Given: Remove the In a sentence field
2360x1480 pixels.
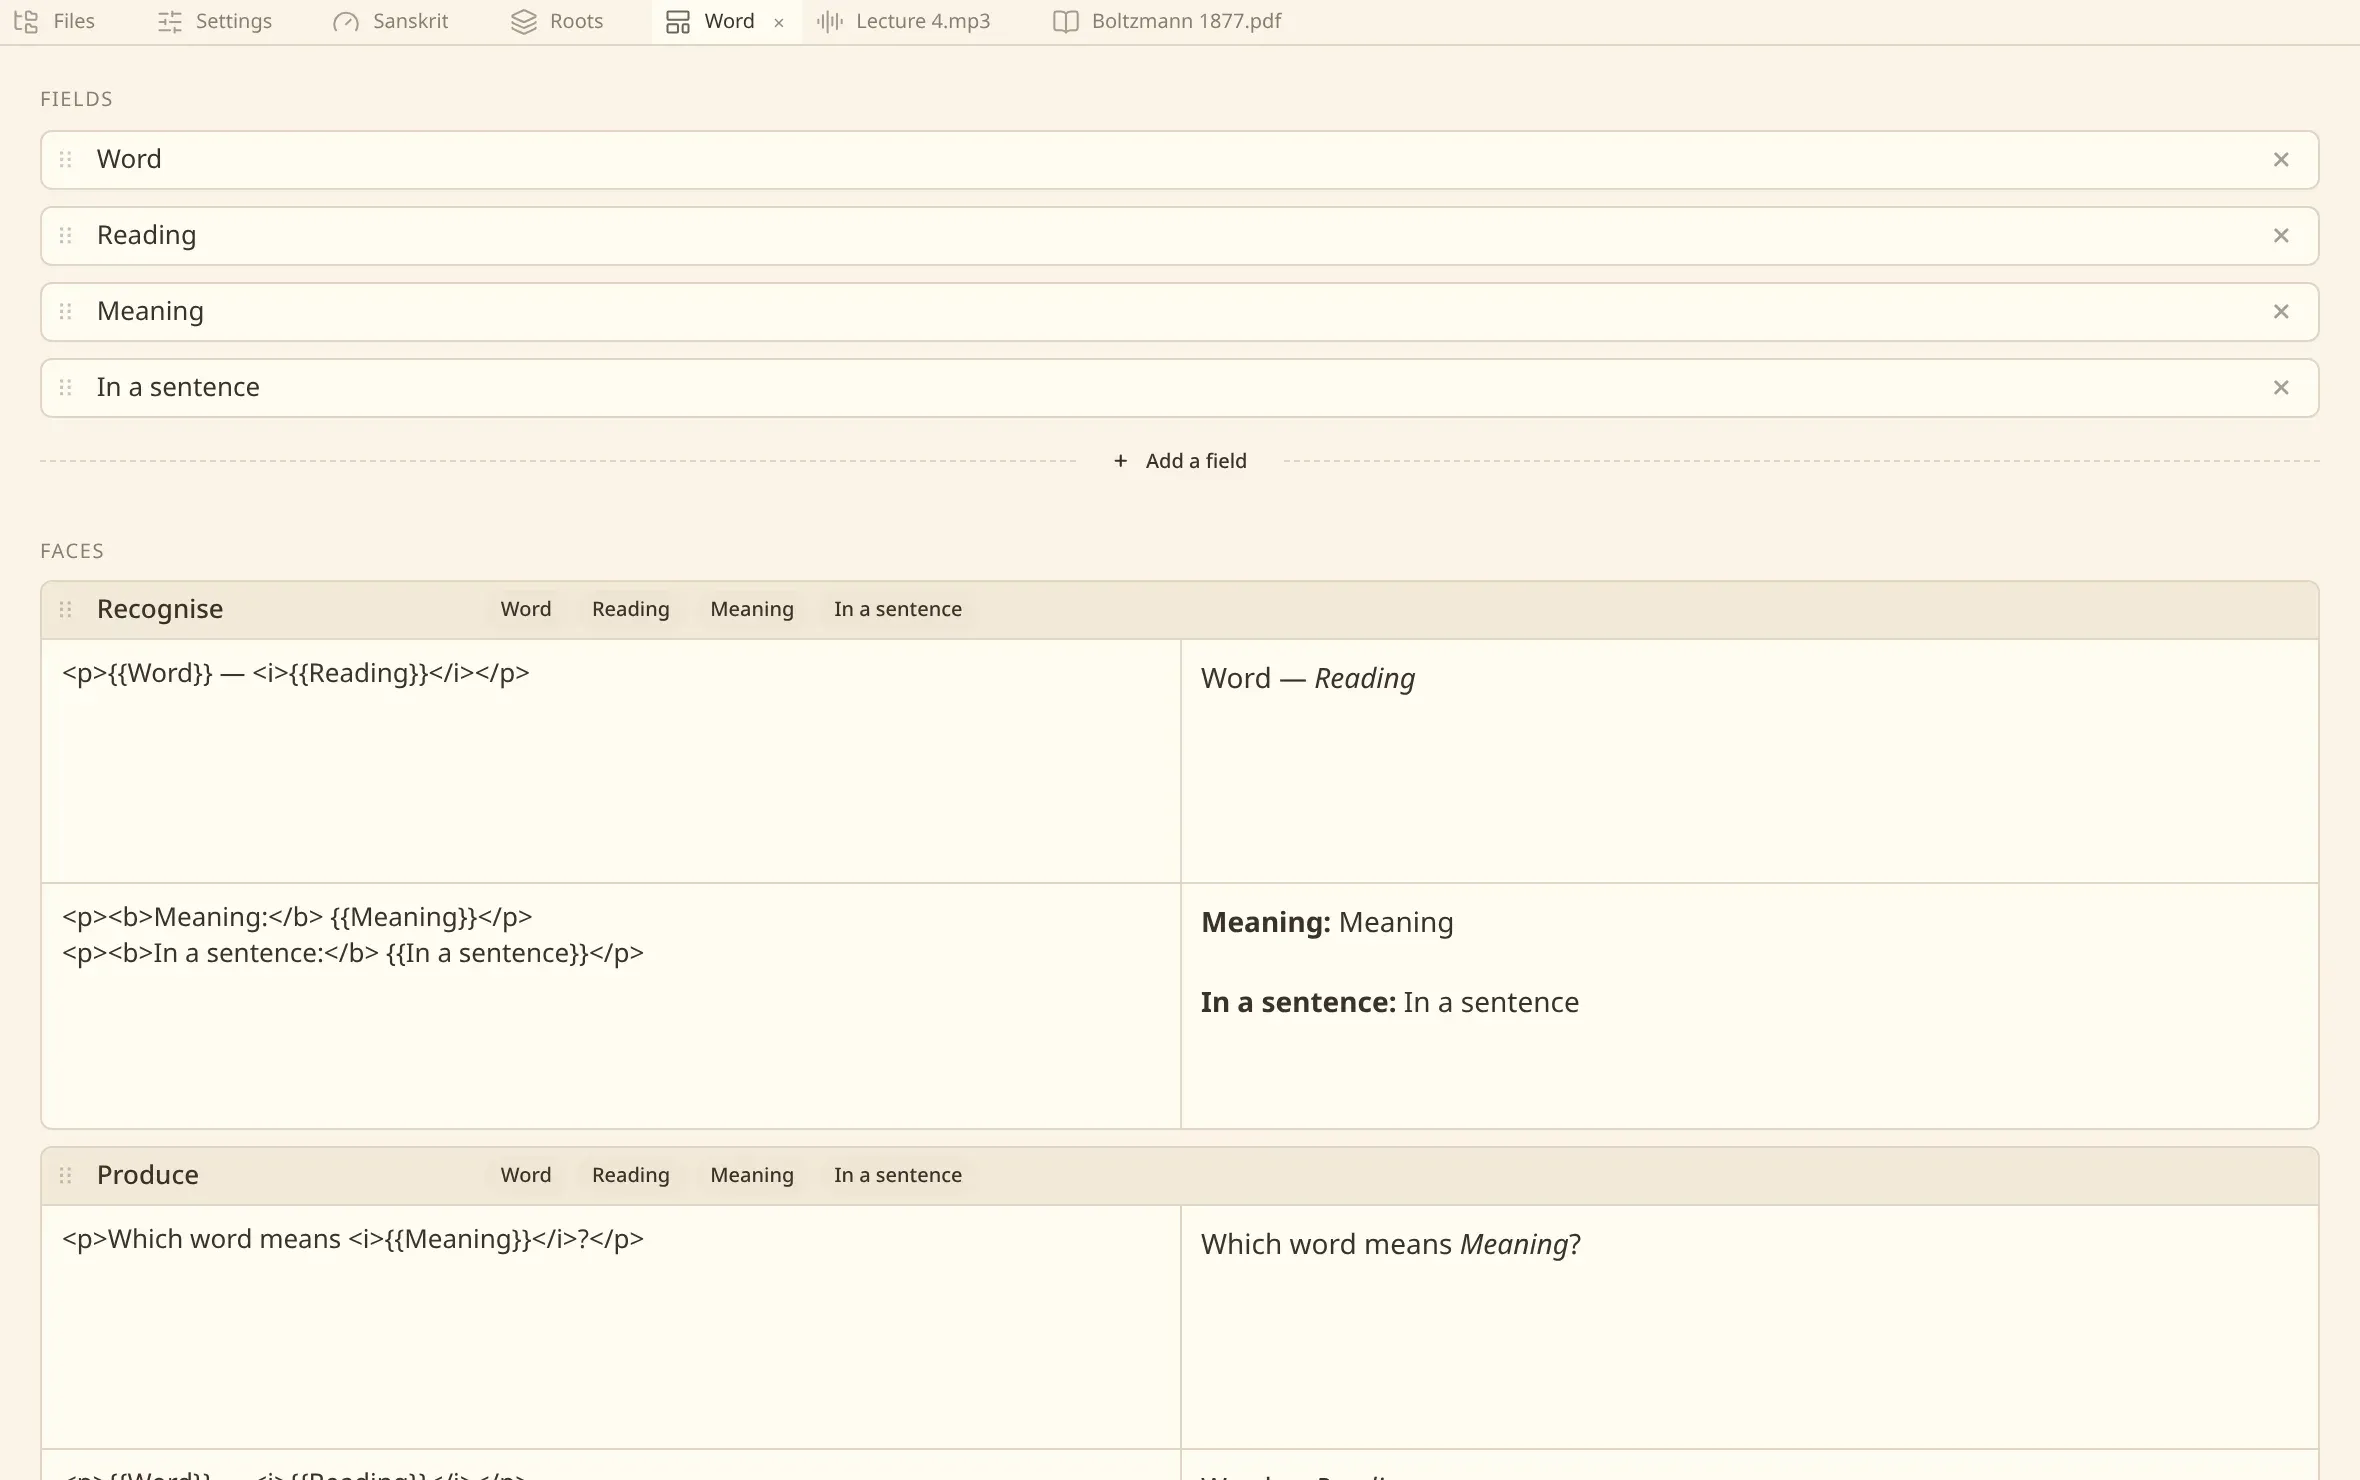Looking at the screenshot, I should click(x=2281, y=388).
